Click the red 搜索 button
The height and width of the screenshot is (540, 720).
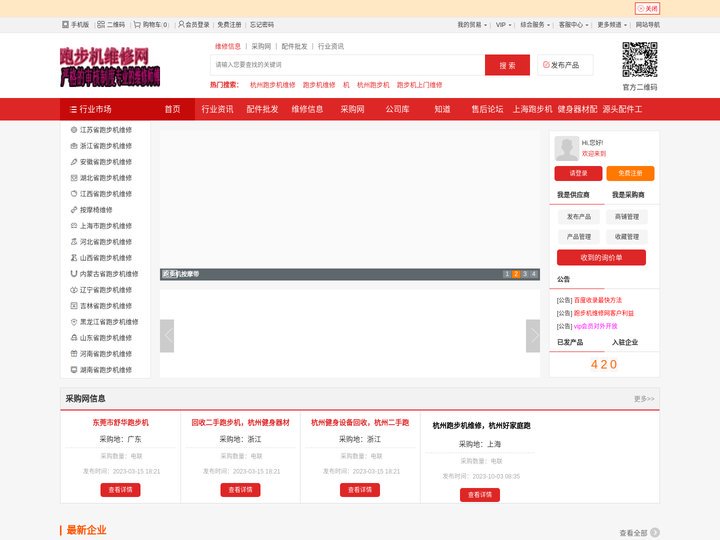507,65
